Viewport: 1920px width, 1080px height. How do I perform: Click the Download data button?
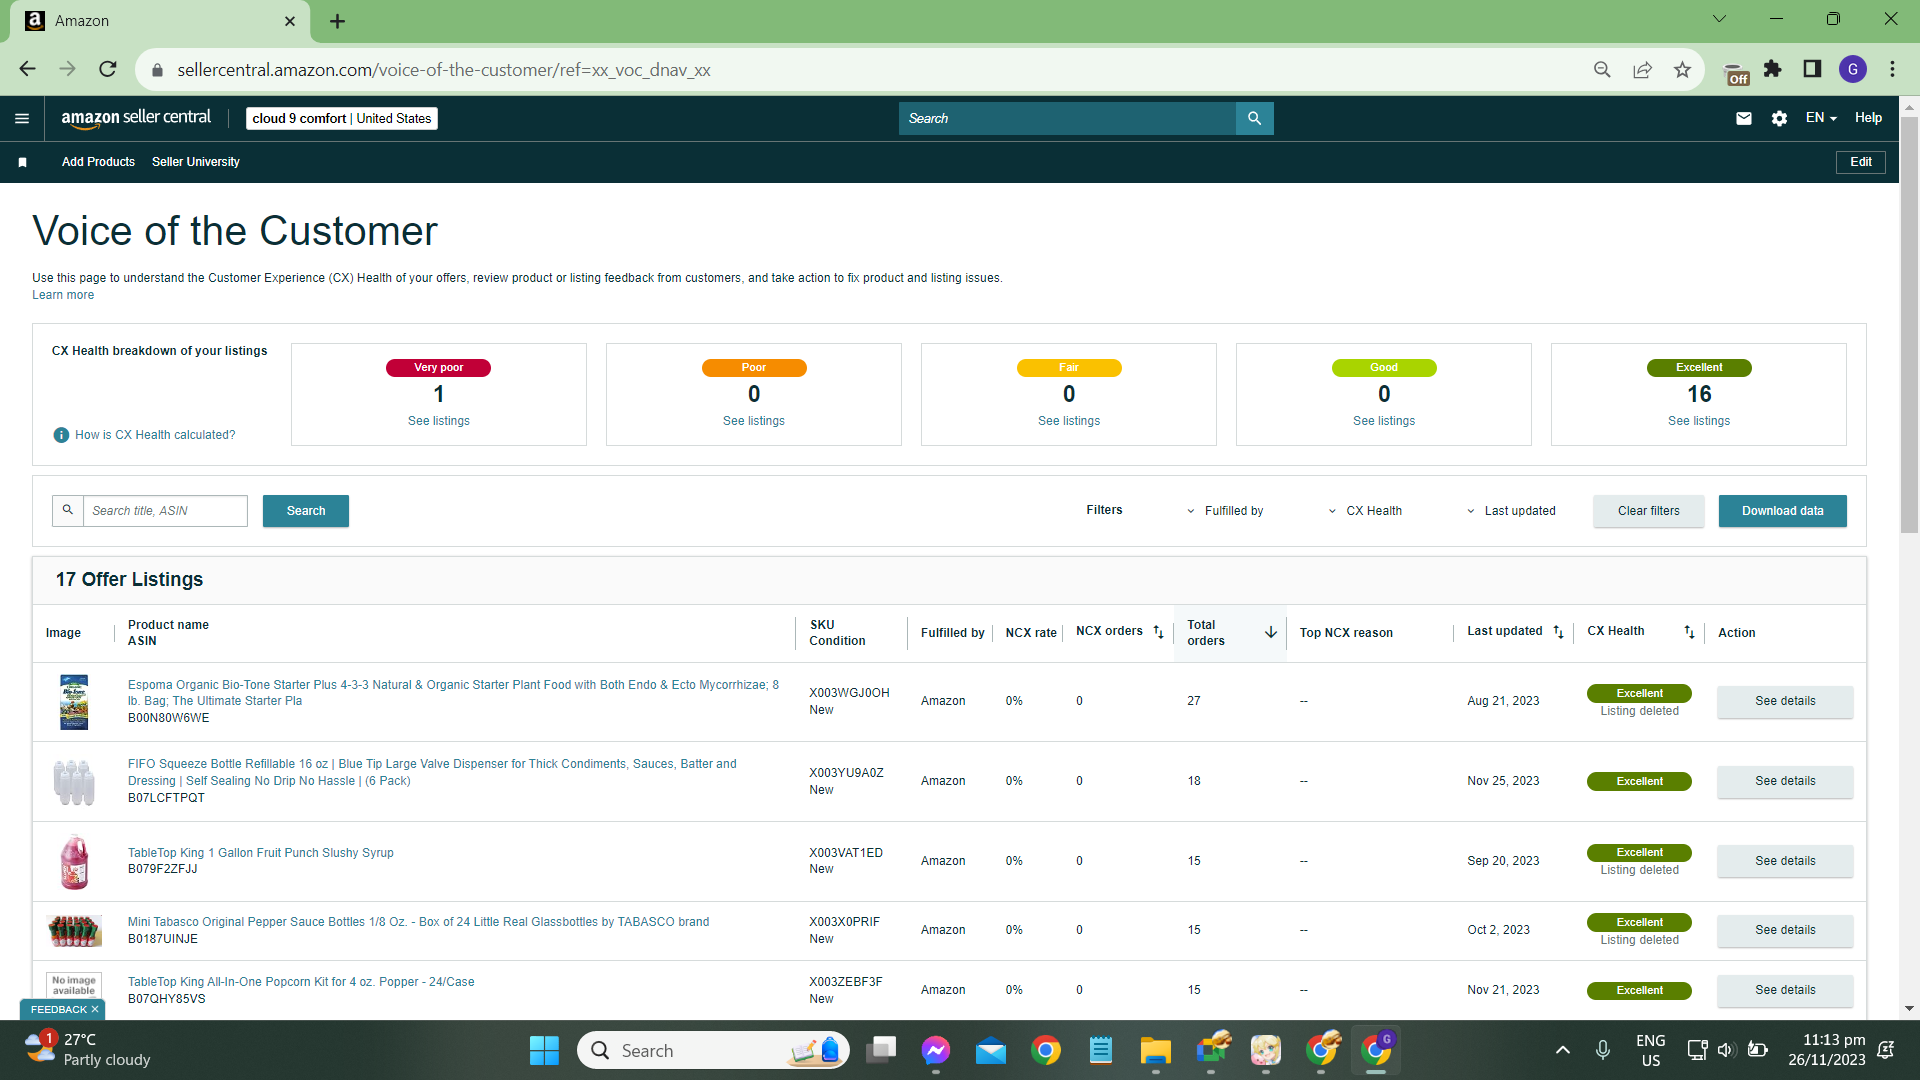coord(1783,511)
